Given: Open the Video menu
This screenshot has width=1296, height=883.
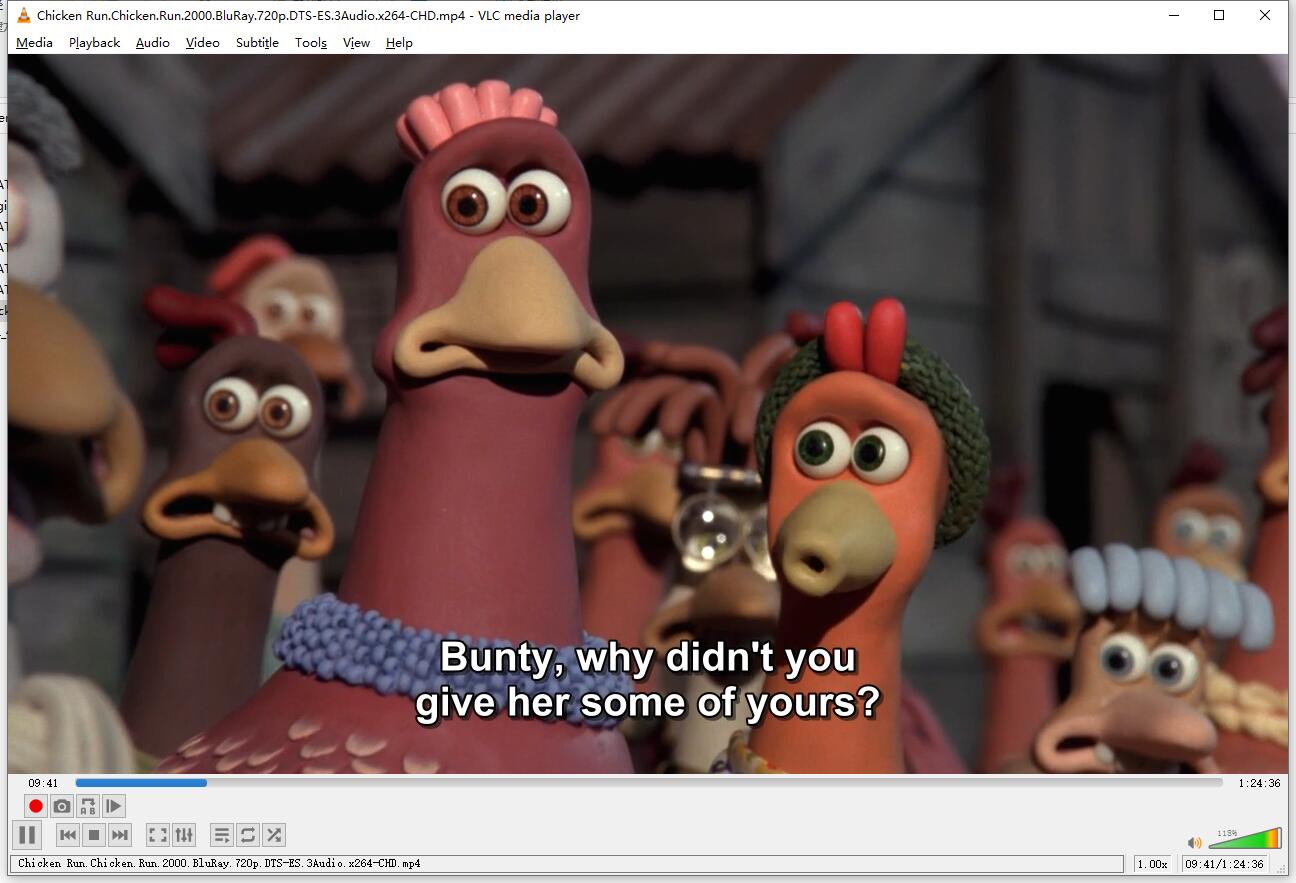Looking at the screenshot, I should 203,42.
